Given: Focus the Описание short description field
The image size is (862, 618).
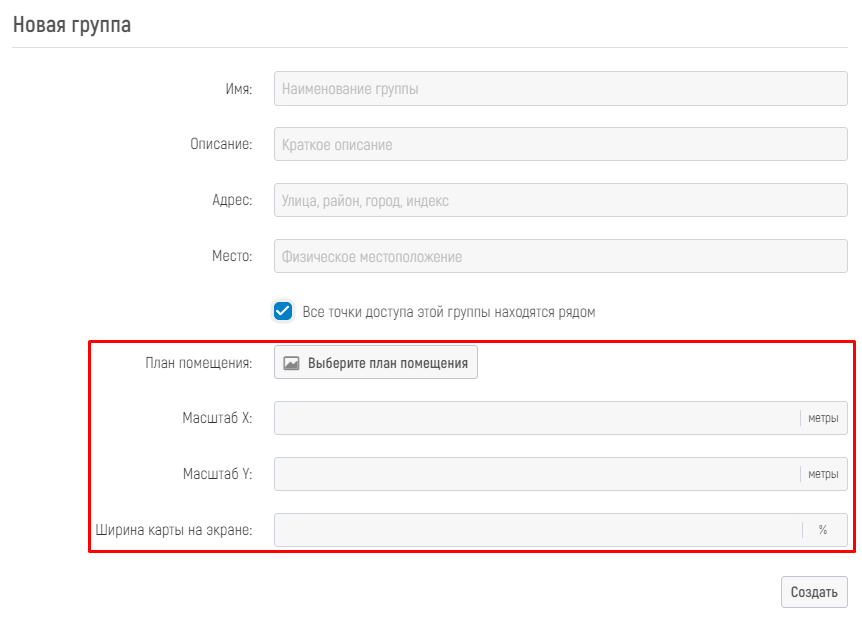Looking at the screenshot, I should (560, 144).
